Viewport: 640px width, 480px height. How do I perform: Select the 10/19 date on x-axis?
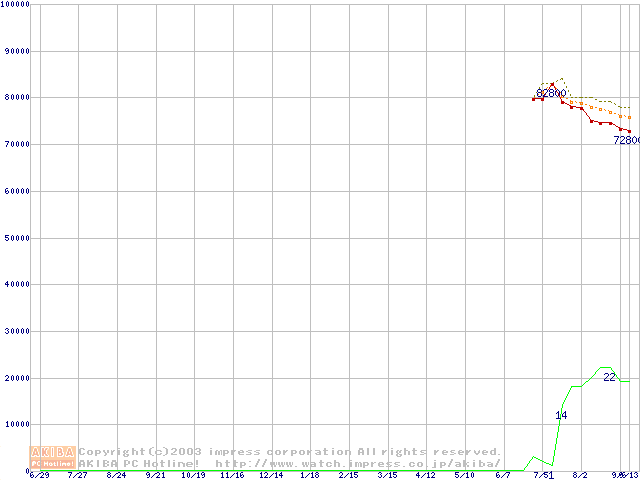click(194, 476)
